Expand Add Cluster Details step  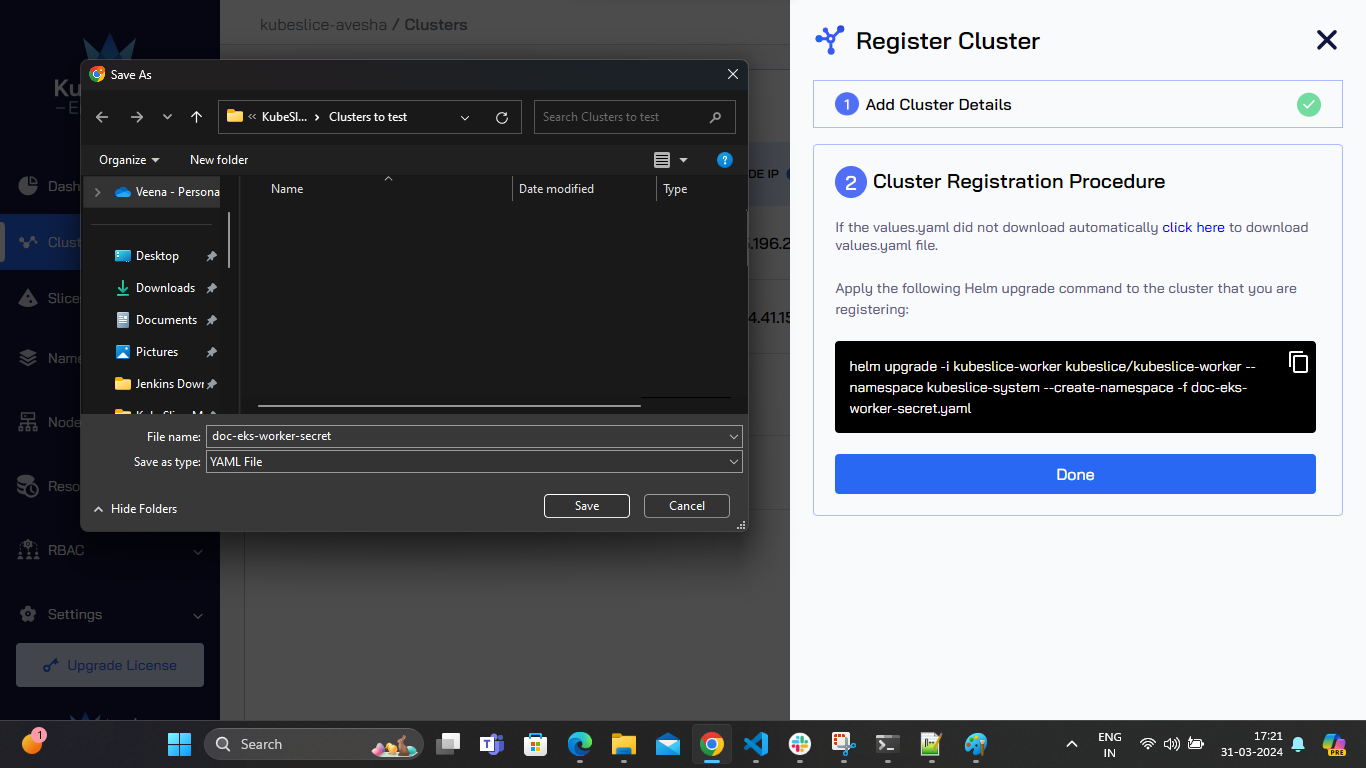point(1077,104)
